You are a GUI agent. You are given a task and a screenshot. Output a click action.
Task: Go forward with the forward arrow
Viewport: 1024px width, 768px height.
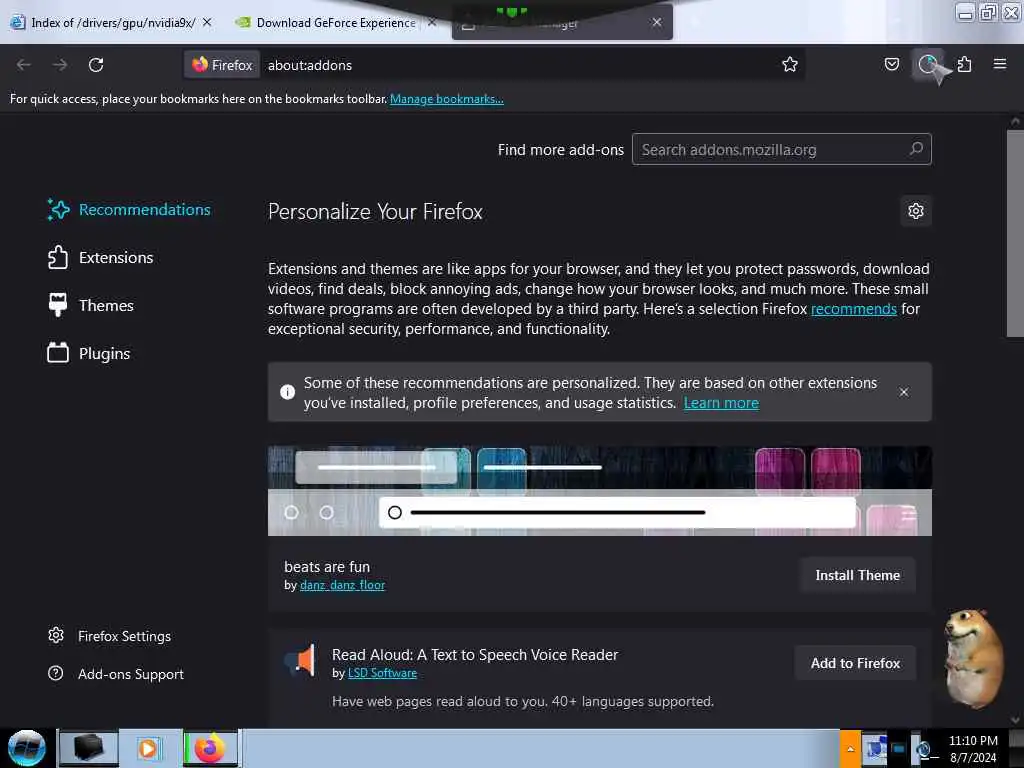pyautogui.click(x=60, y=65)
